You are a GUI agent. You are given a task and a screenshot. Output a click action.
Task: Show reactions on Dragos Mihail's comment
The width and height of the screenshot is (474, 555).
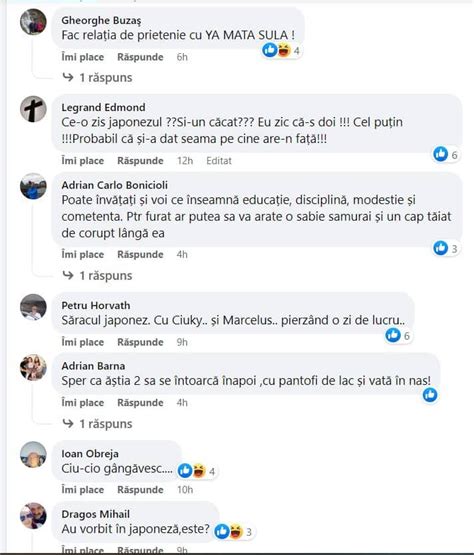(234, 531)
